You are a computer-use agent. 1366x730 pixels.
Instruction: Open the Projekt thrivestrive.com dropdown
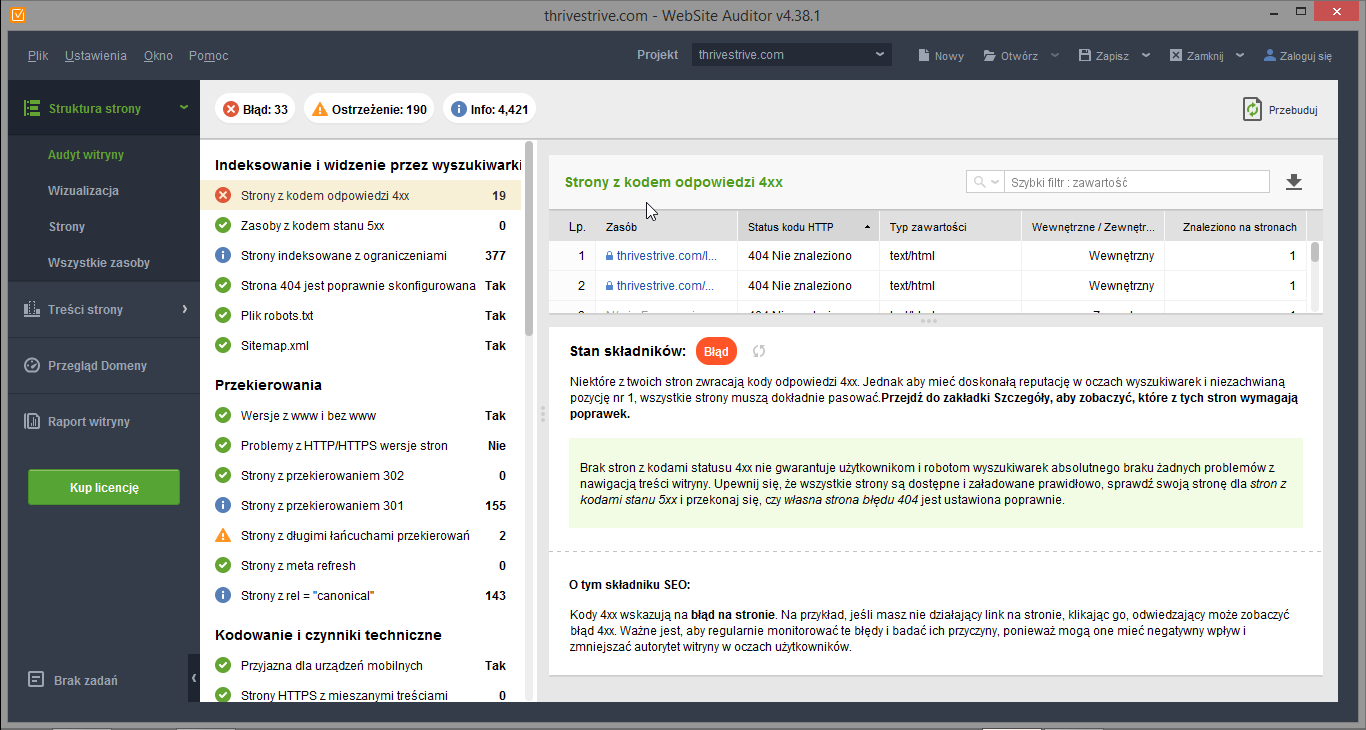[791, 55]
